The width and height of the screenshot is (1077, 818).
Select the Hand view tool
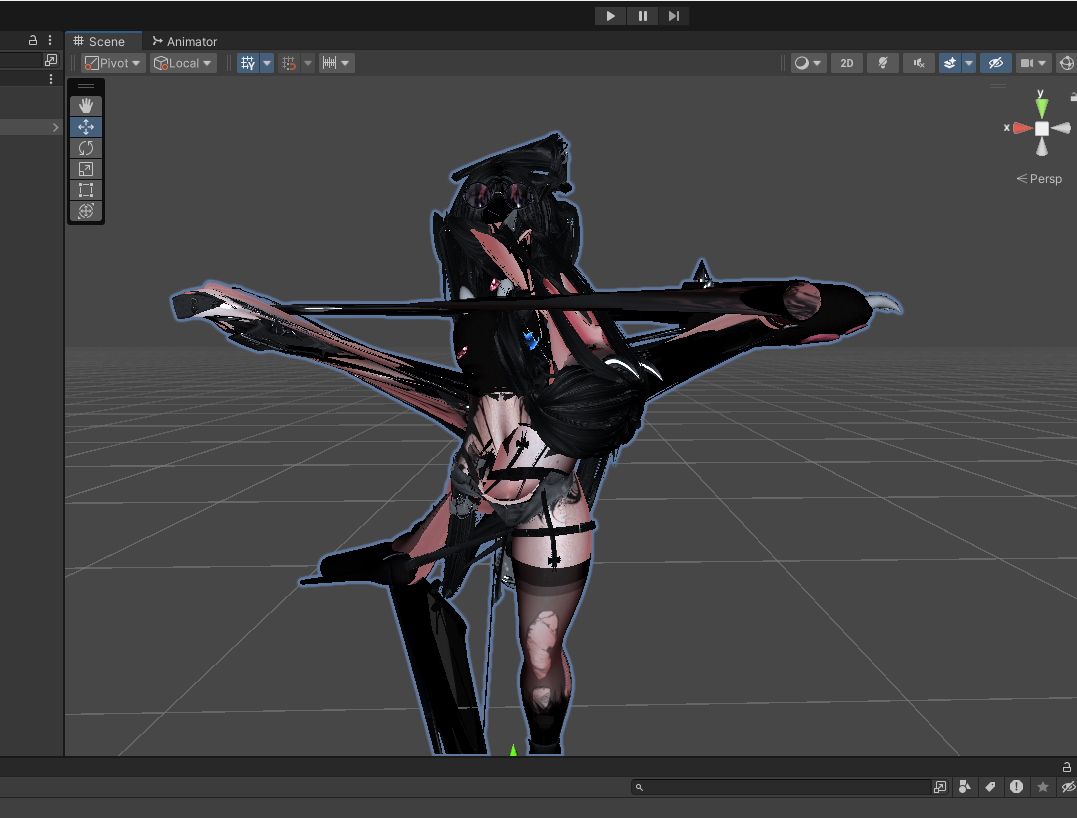[x=86, y=106]
